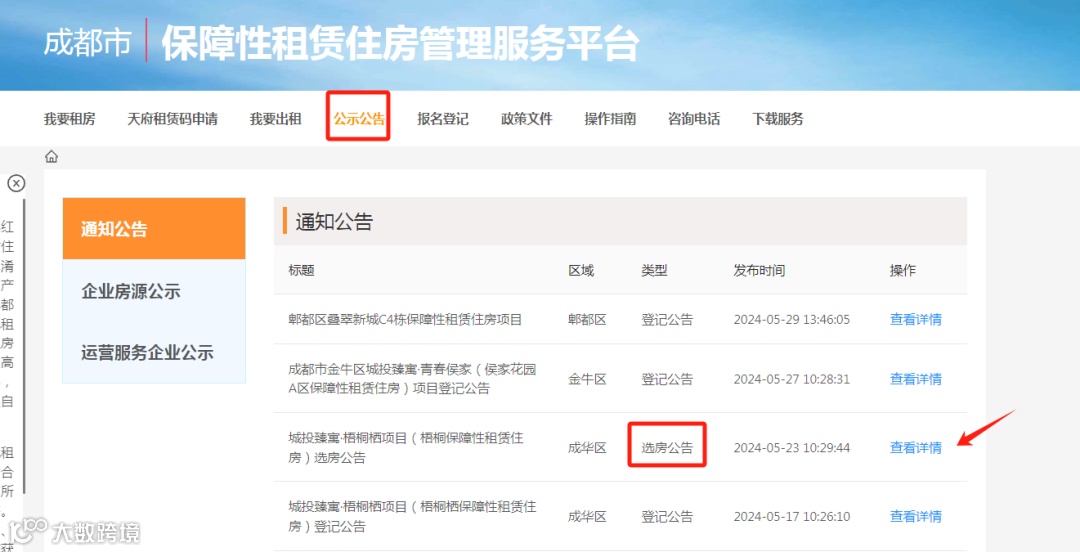The image size is (1080, 552).
Task: Click the 发布时间 column header
Action: coord(759,271)
